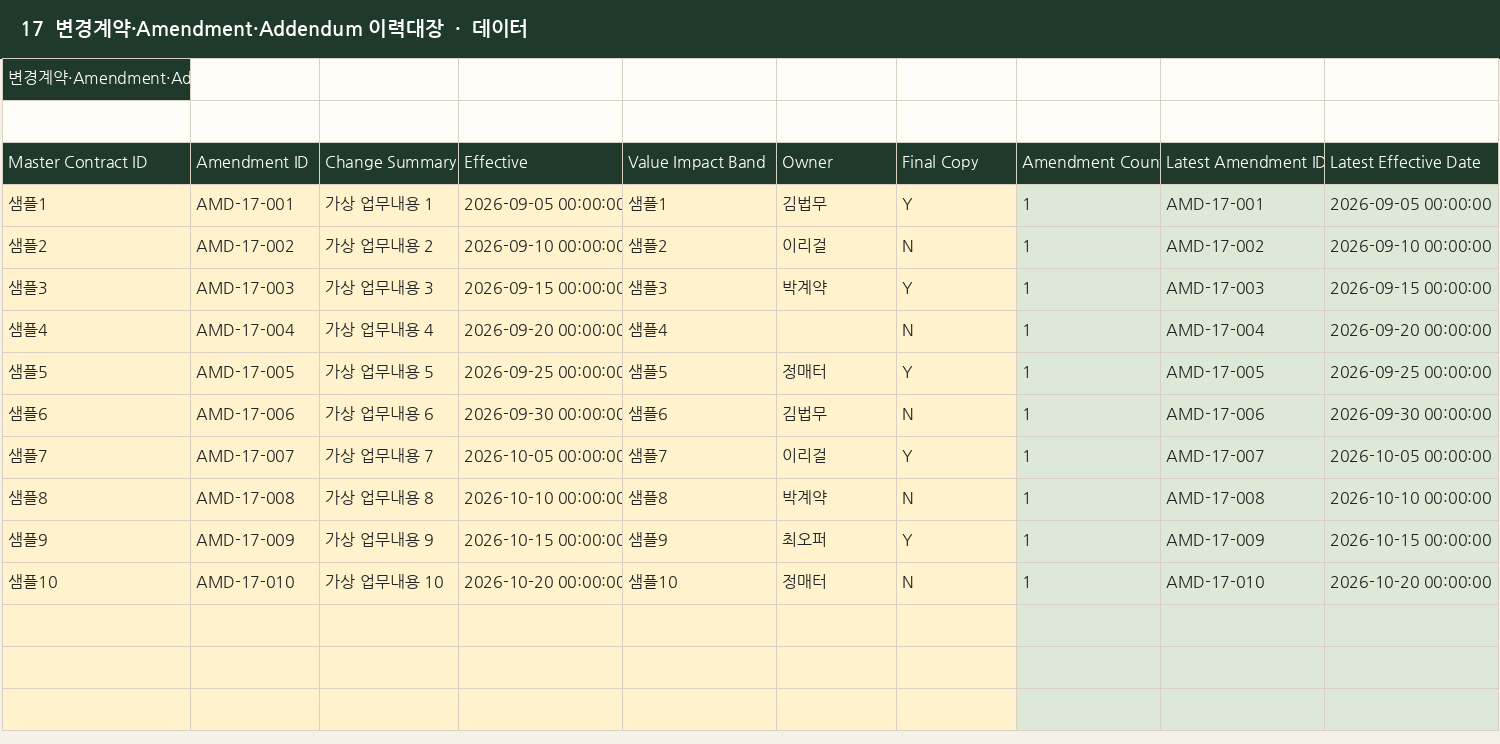Viewport: 1500px width, 744px height.
Task: Select the Owner column header
Action: [836, 163]
